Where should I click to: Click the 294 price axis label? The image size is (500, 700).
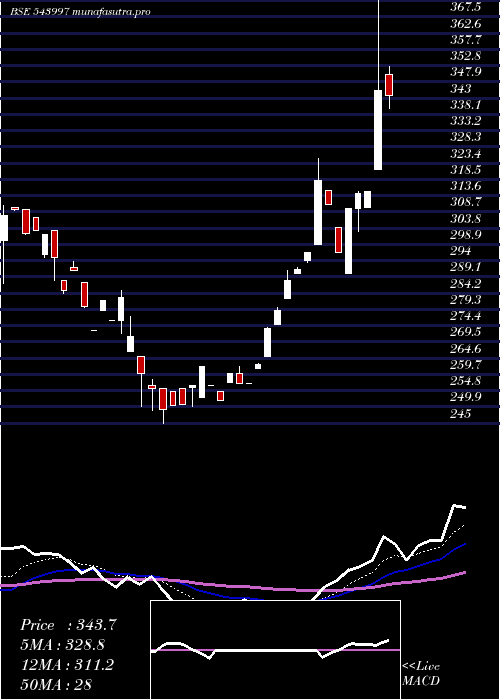[x=461, y=251]
